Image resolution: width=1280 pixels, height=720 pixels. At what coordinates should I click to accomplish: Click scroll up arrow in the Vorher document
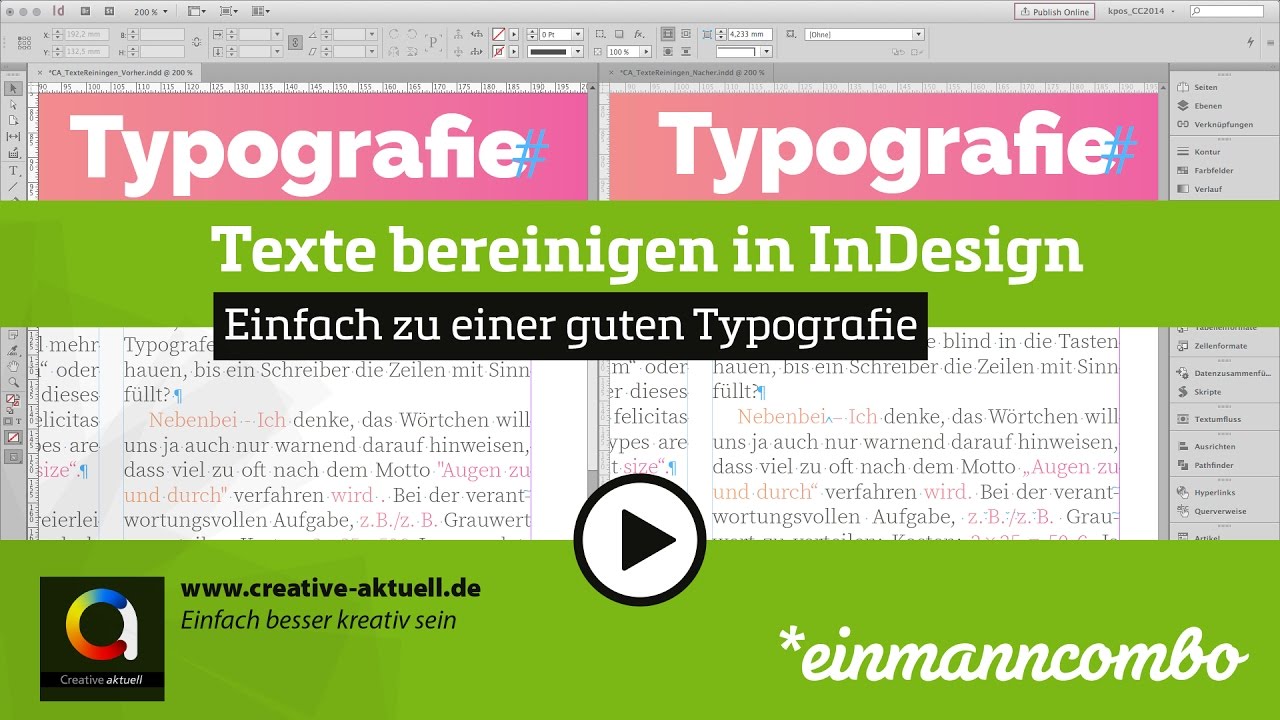pos(592,88)
